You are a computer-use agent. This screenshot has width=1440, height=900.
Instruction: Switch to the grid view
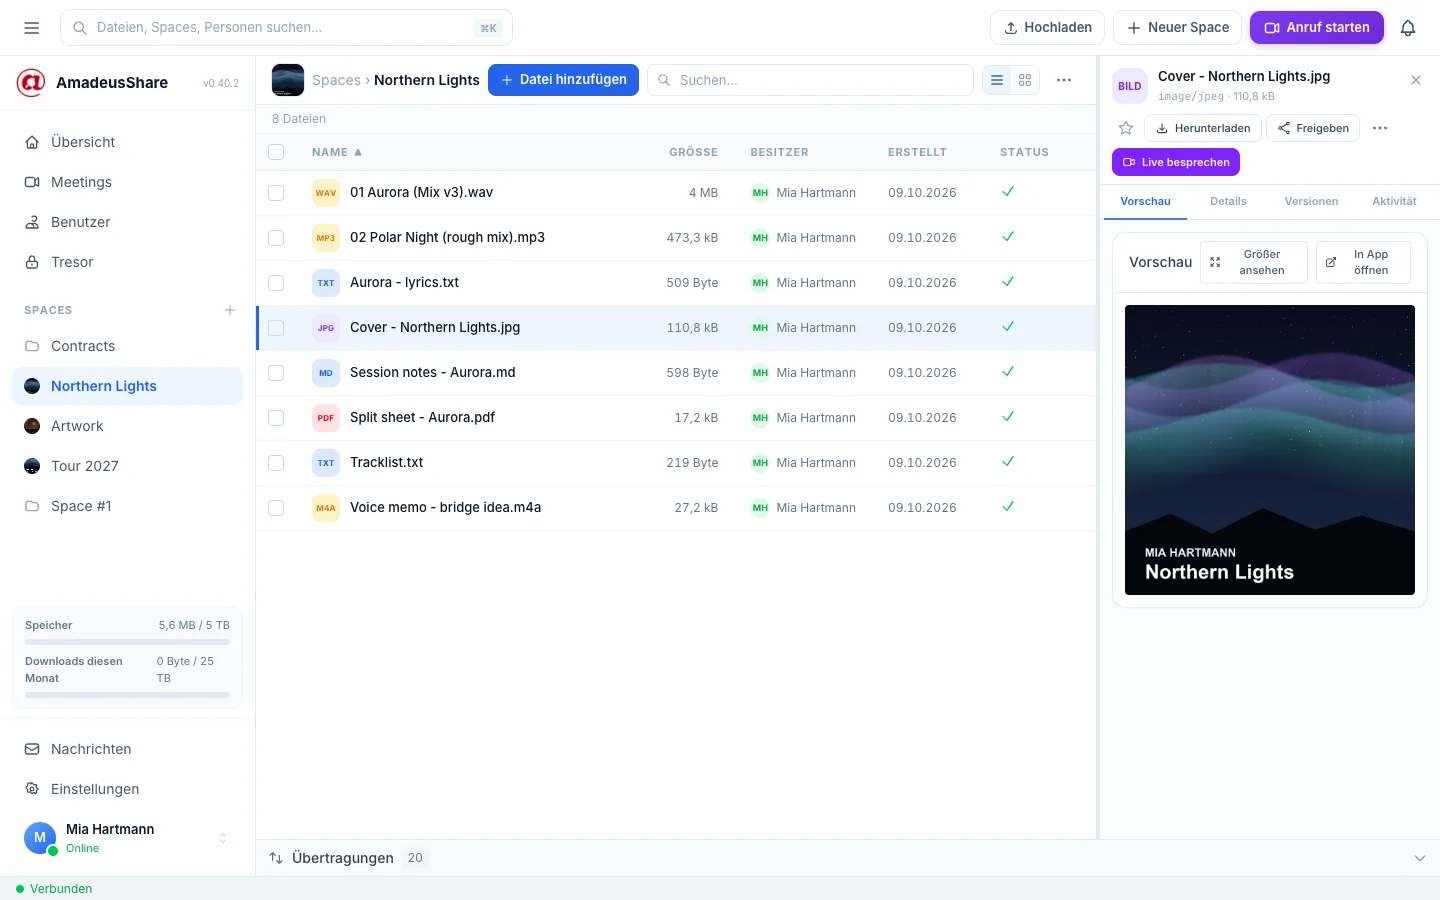1025,80
